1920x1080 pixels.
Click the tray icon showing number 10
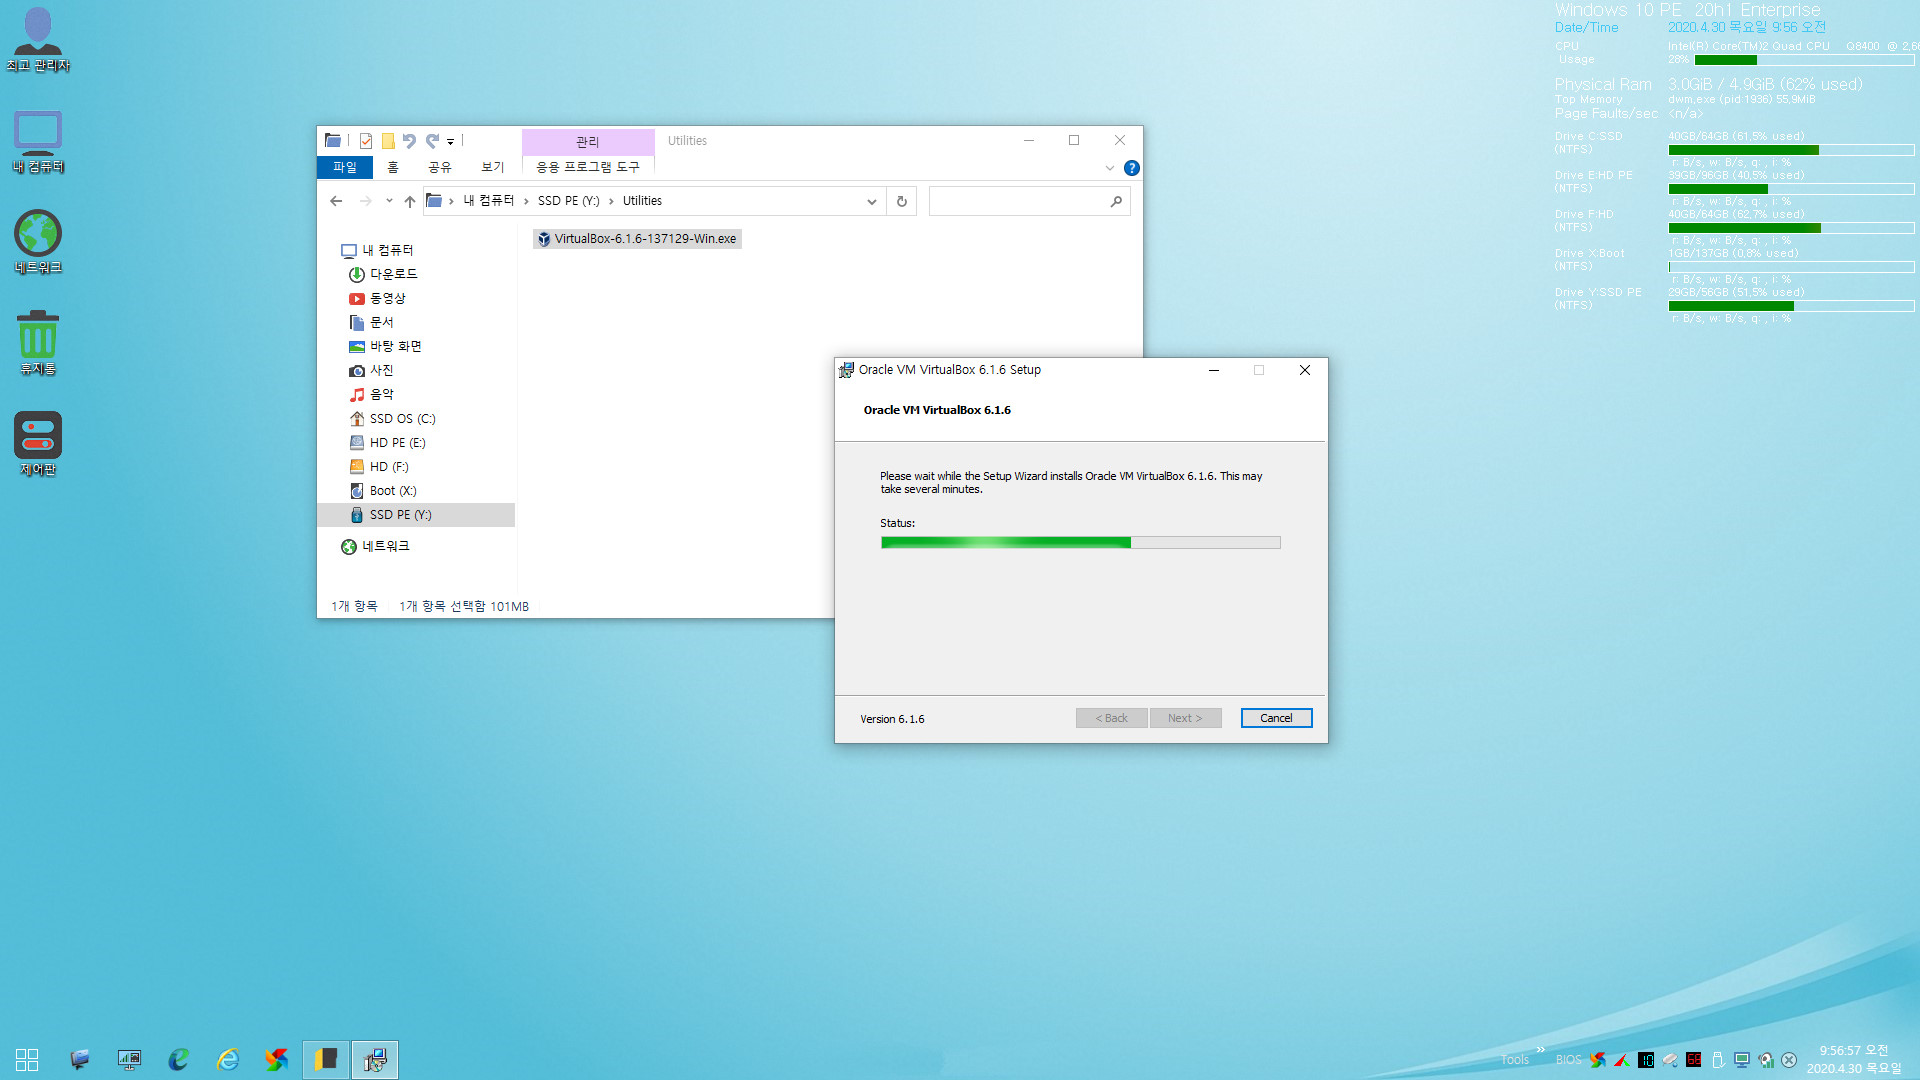click(1646, 1060)
